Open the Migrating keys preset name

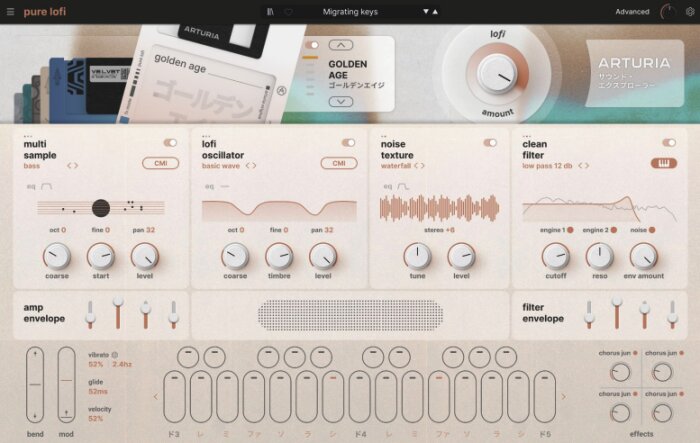(x=350, y=12)
